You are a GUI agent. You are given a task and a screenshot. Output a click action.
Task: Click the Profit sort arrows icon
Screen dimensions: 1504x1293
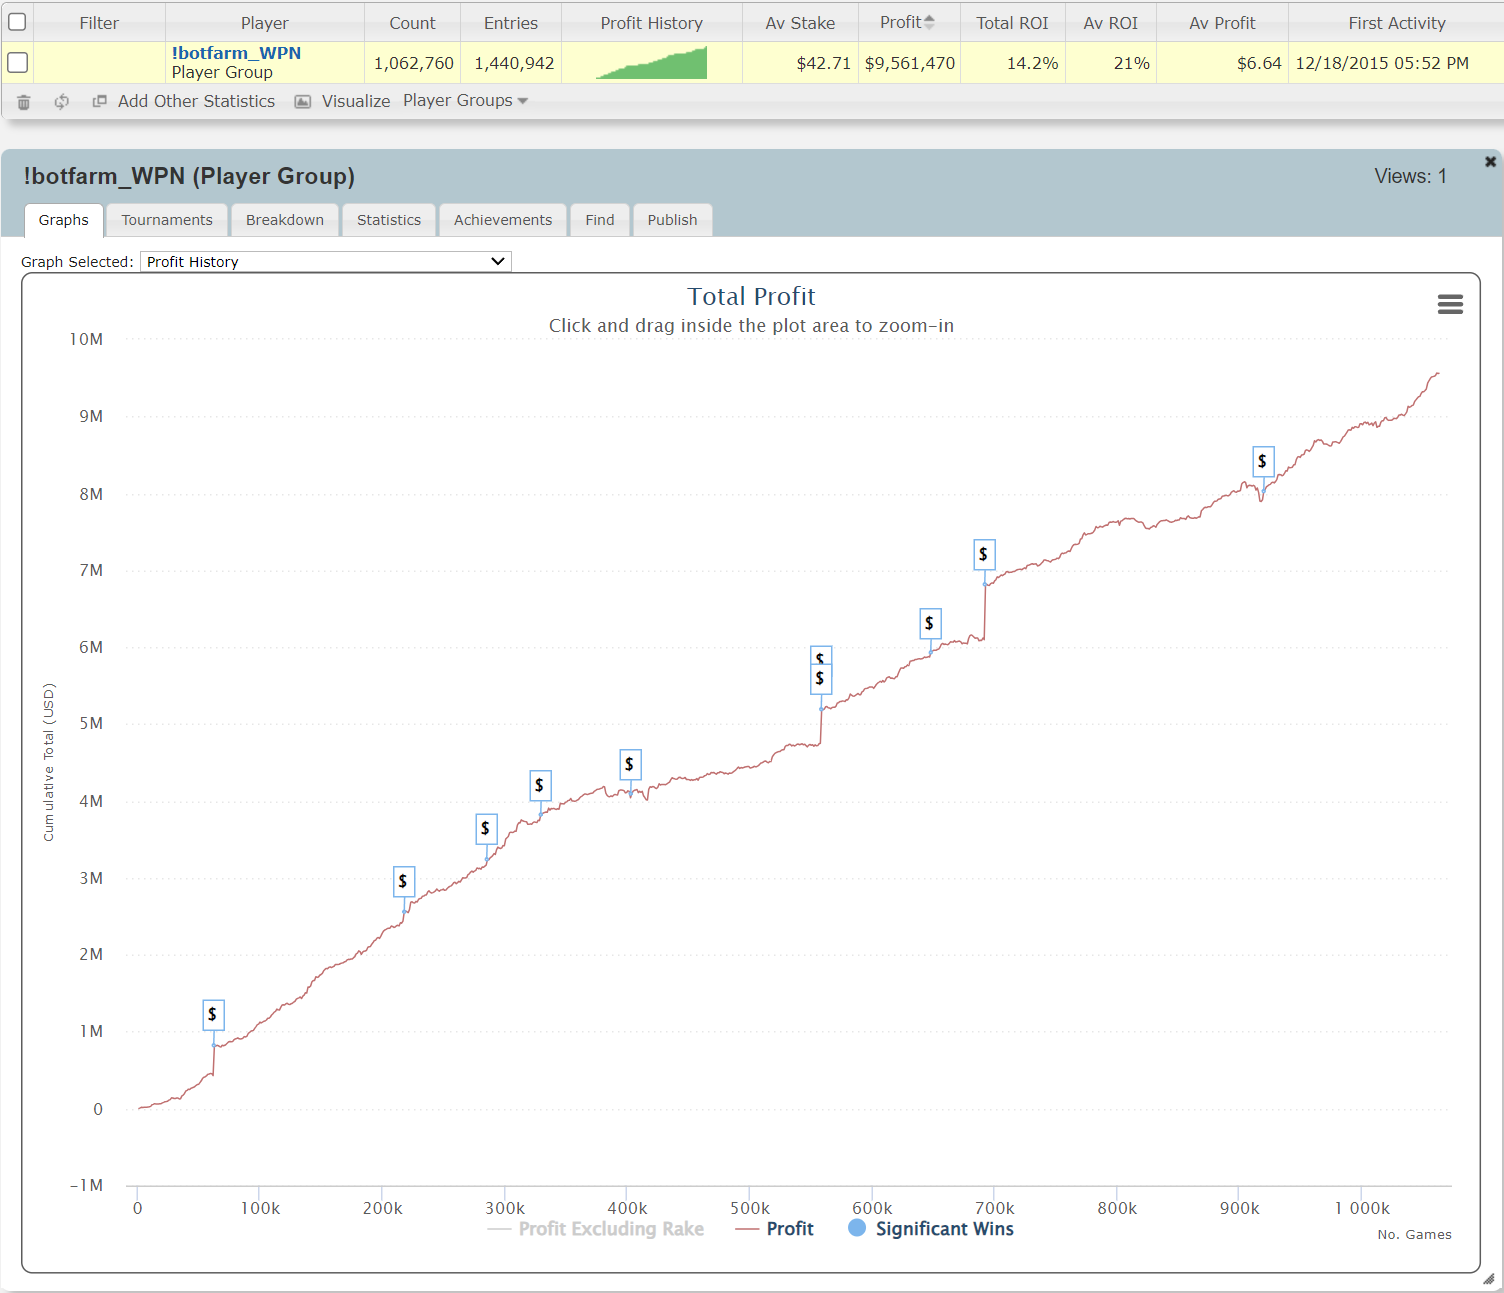929,22
